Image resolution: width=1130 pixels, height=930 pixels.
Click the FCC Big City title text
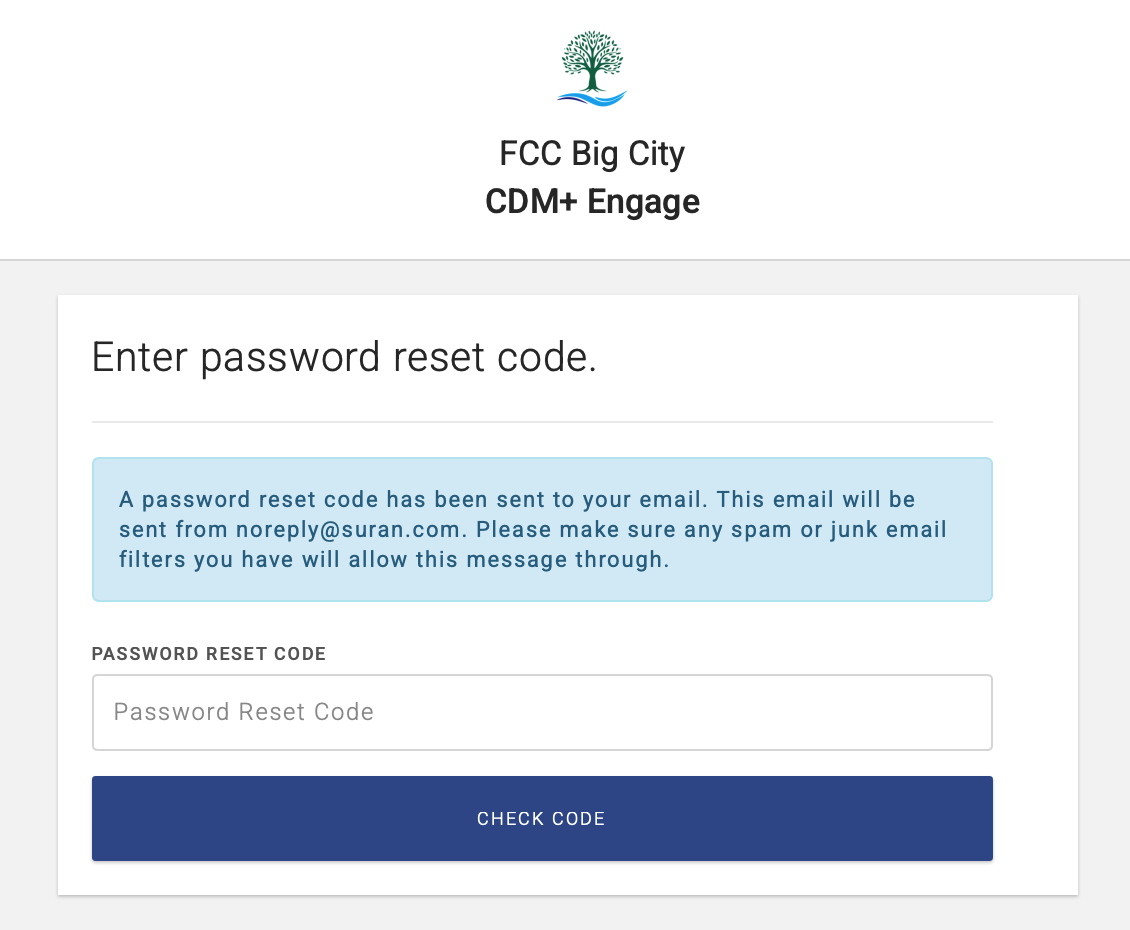point(591,154)
